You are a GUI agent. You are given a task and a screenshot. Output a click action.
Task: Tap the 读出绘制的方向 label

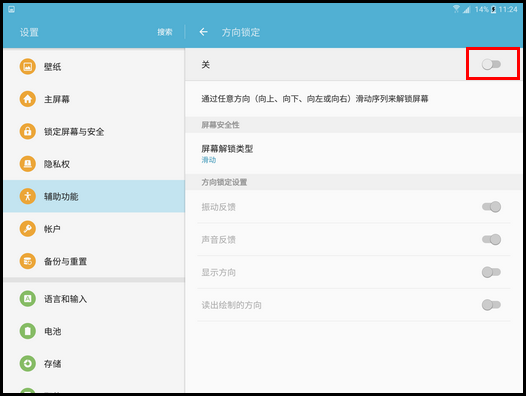pyautogui.click(x=231, y=305)
